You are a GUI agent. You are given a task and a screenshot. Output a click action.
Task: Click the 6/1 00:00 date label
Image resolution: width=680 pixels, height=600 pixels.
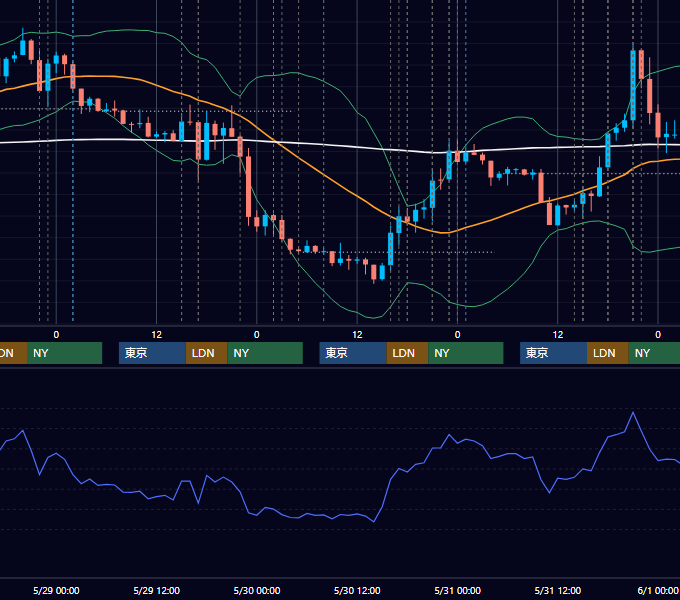pyautogui.click(x=657, y=590)
